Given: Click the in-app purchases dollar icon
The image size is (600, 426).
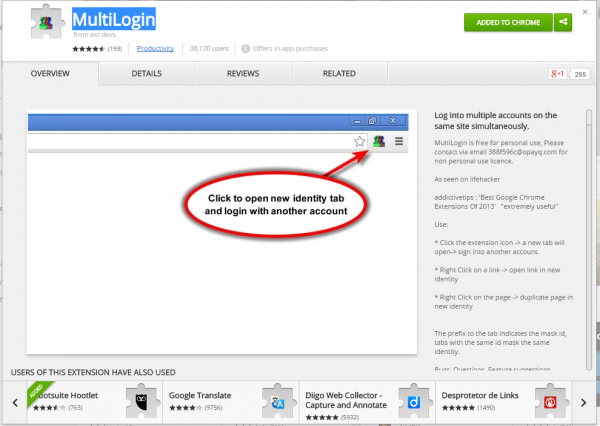Looking at the screenshot, I should (x=246, y=49).
